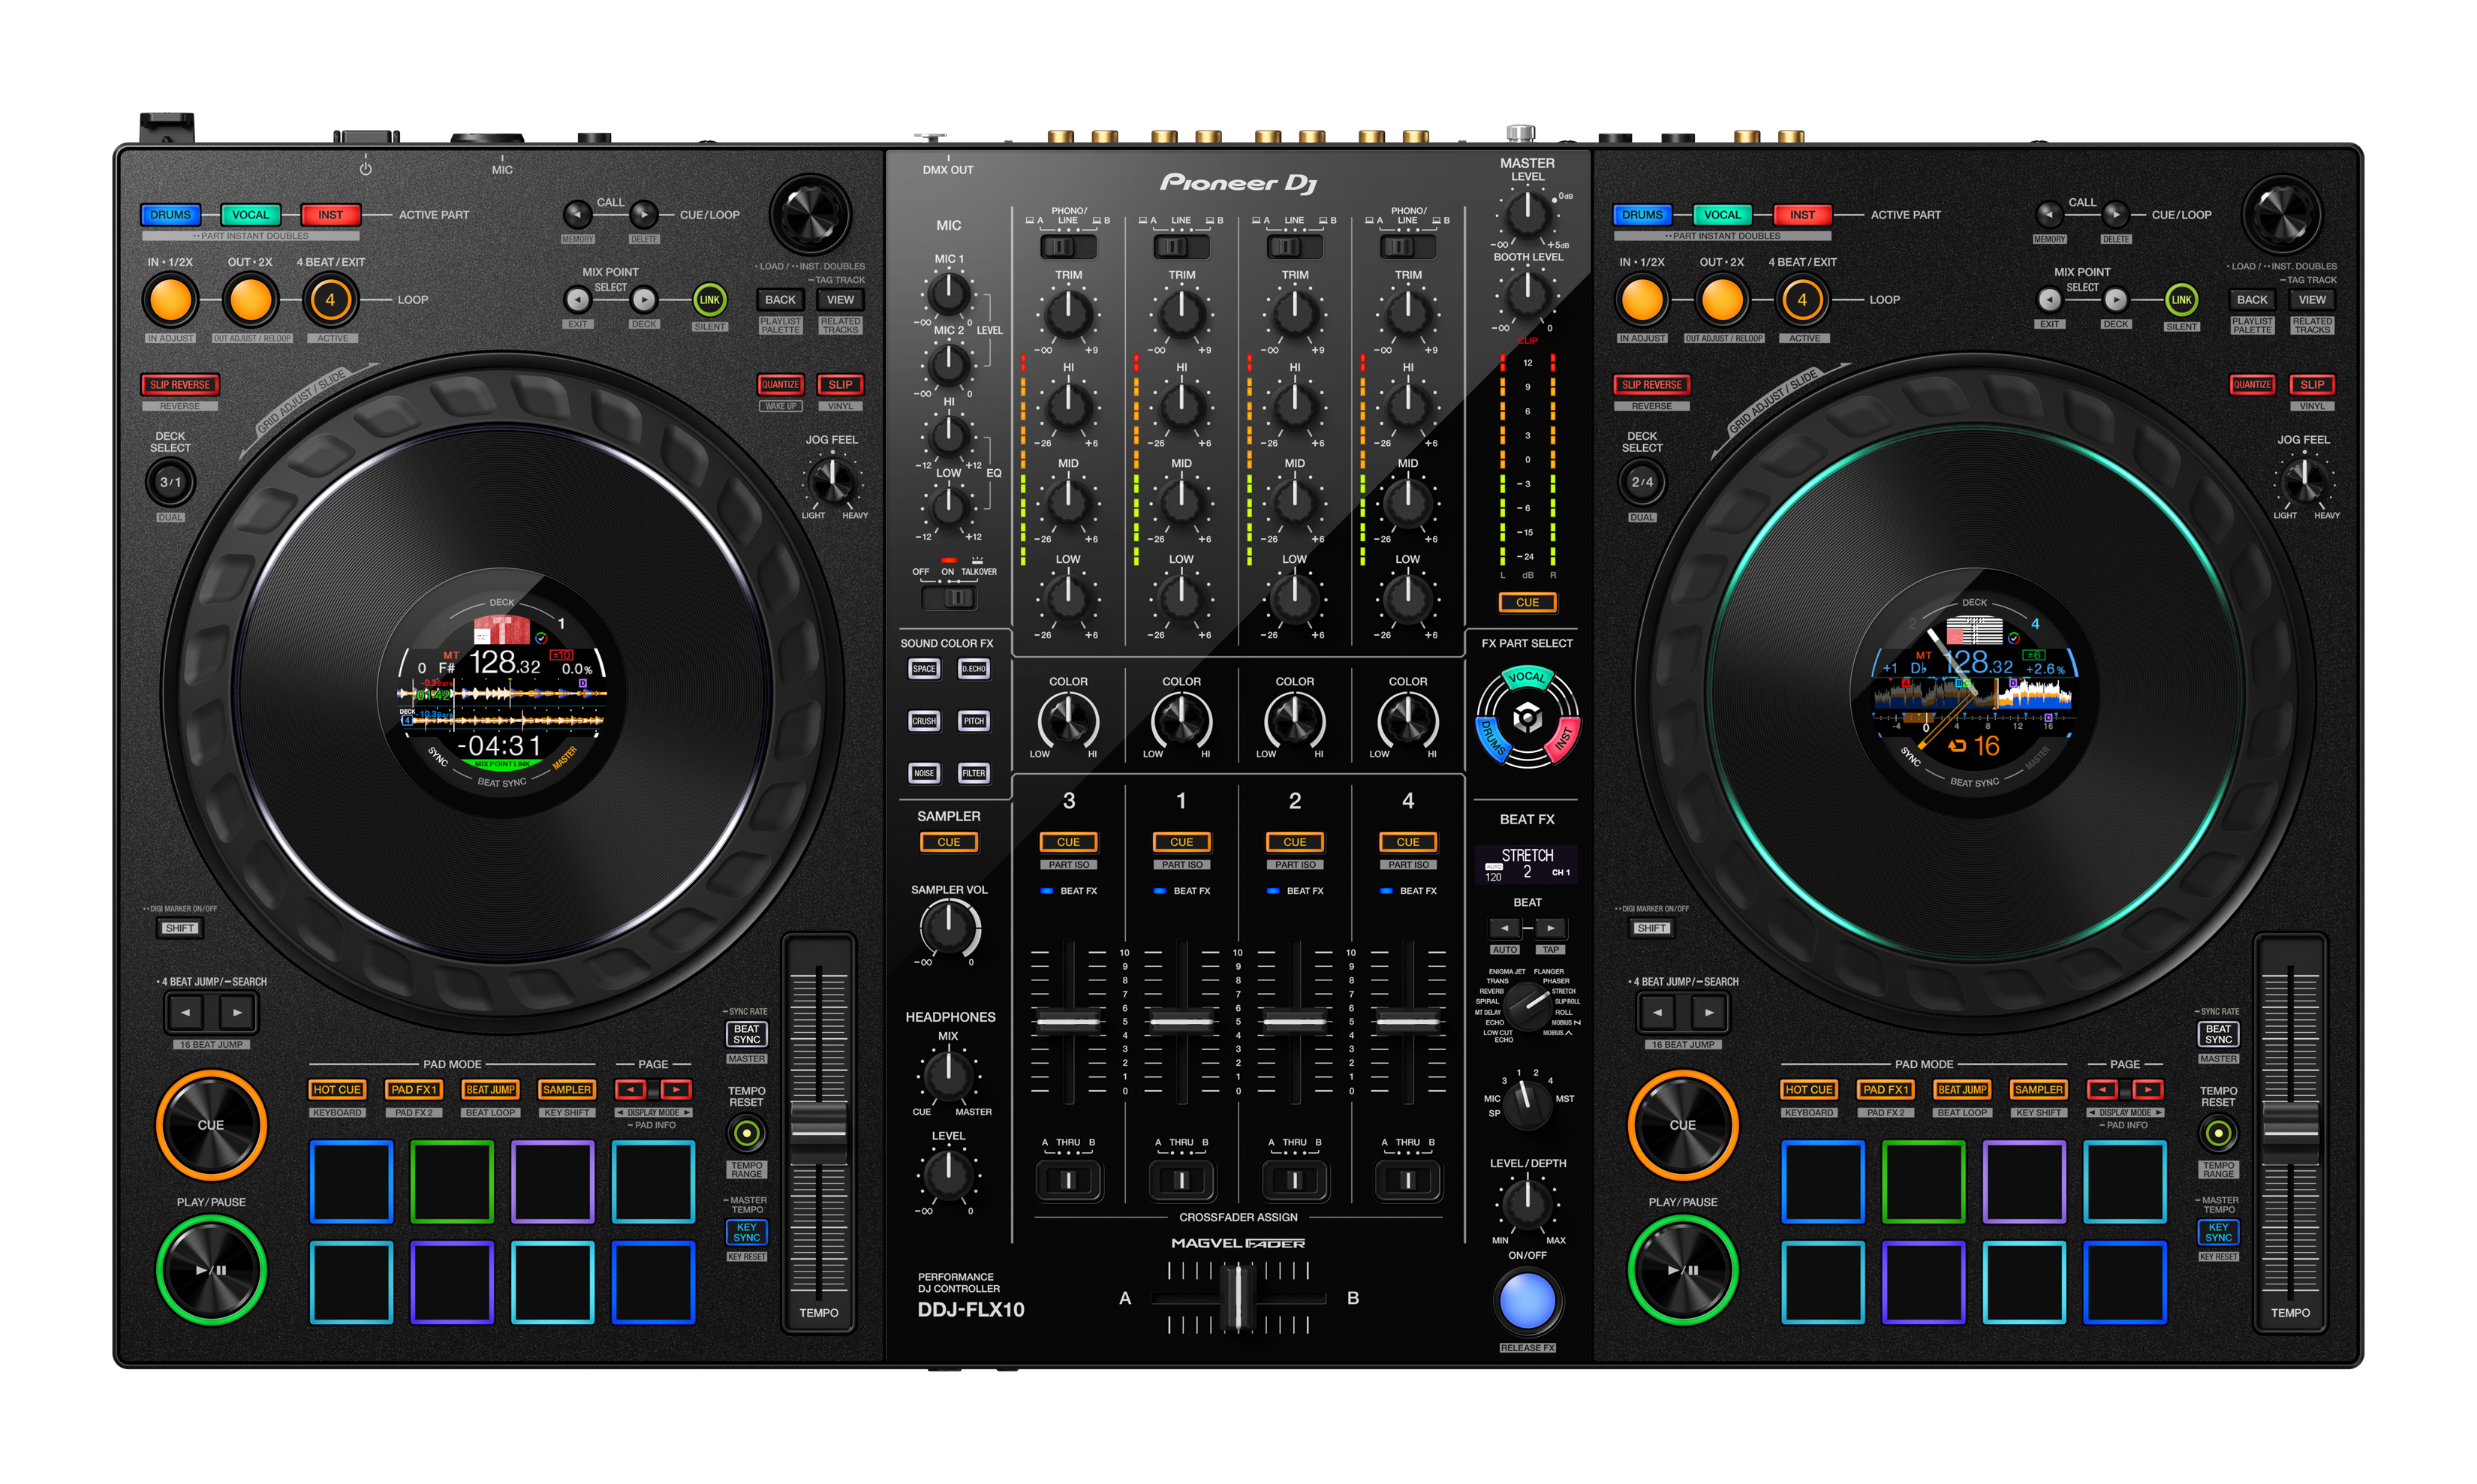Select the FILTER sound color effect
The image size is (2477, 1484).
tap(974, 773)
